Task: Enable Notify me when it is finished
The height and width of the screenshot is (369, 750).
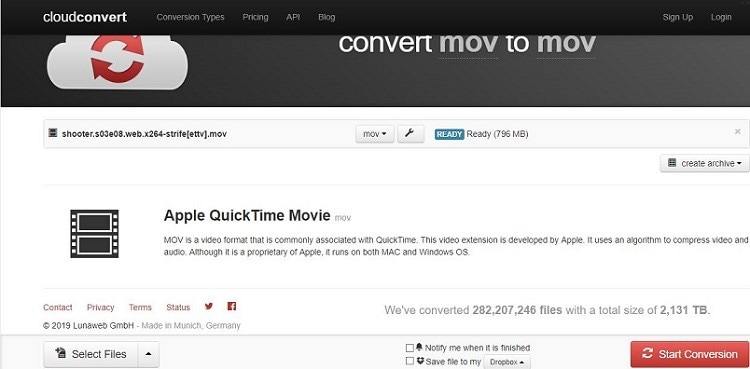Action: [x=409, y=348]
